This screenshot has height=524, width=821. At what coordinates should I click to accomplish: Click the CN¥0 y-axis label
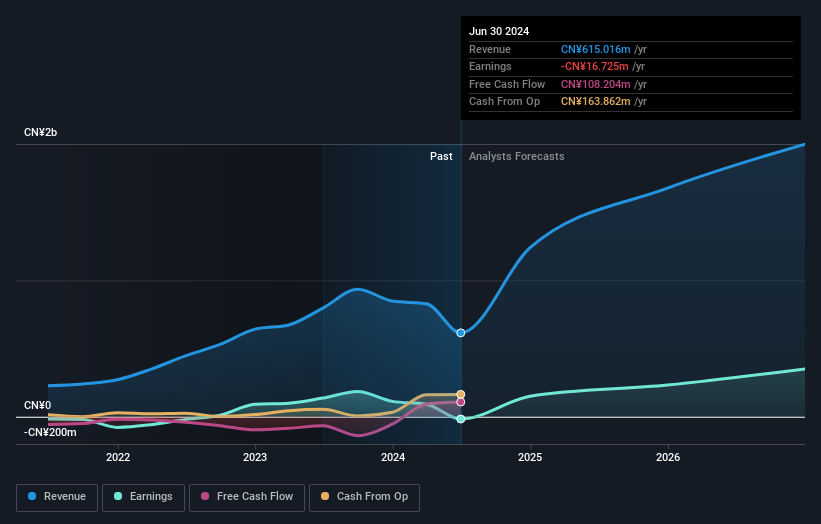pyautogui.click(x=38, y=405)
